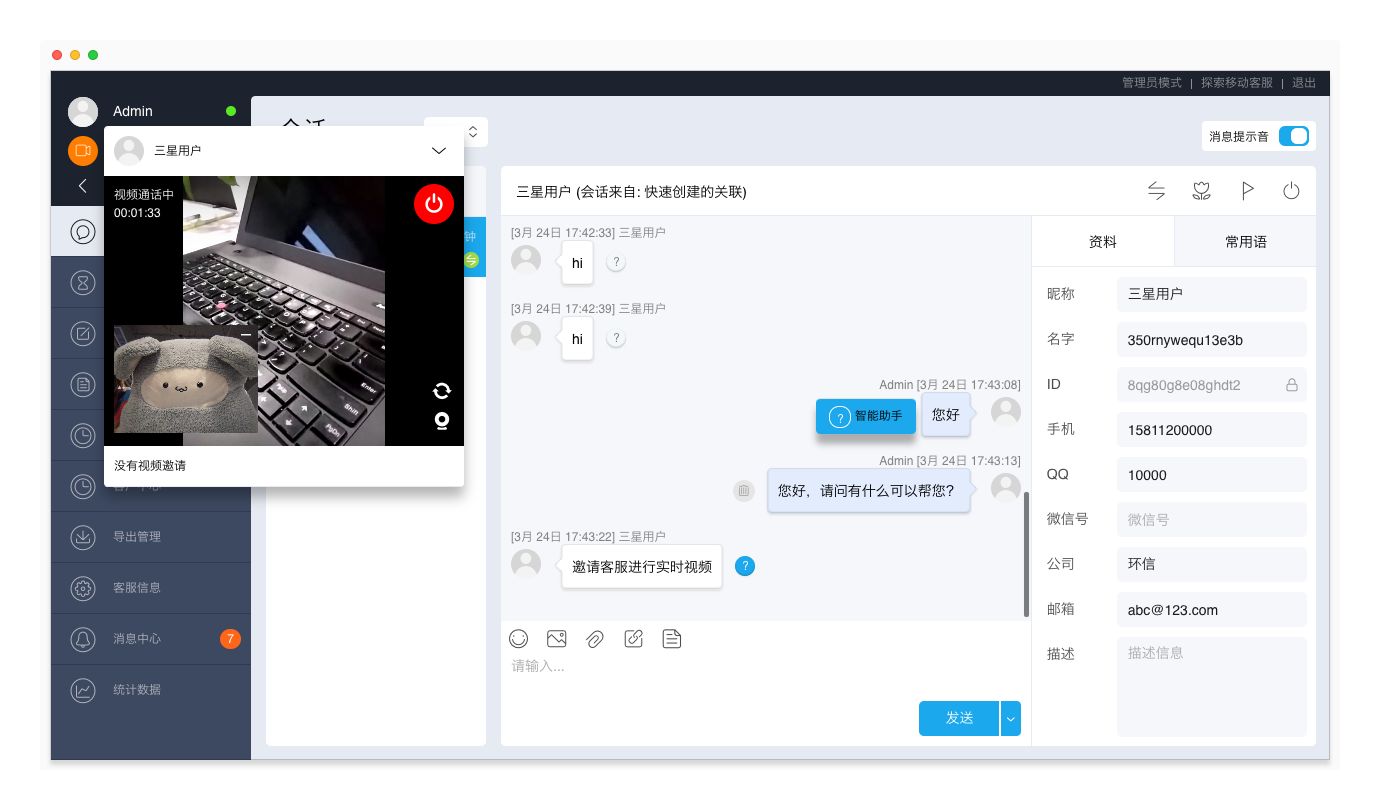Screen dimensions: 1380x810
Task: Attach a file with the paperclip icon
Action: coord(595,638)
